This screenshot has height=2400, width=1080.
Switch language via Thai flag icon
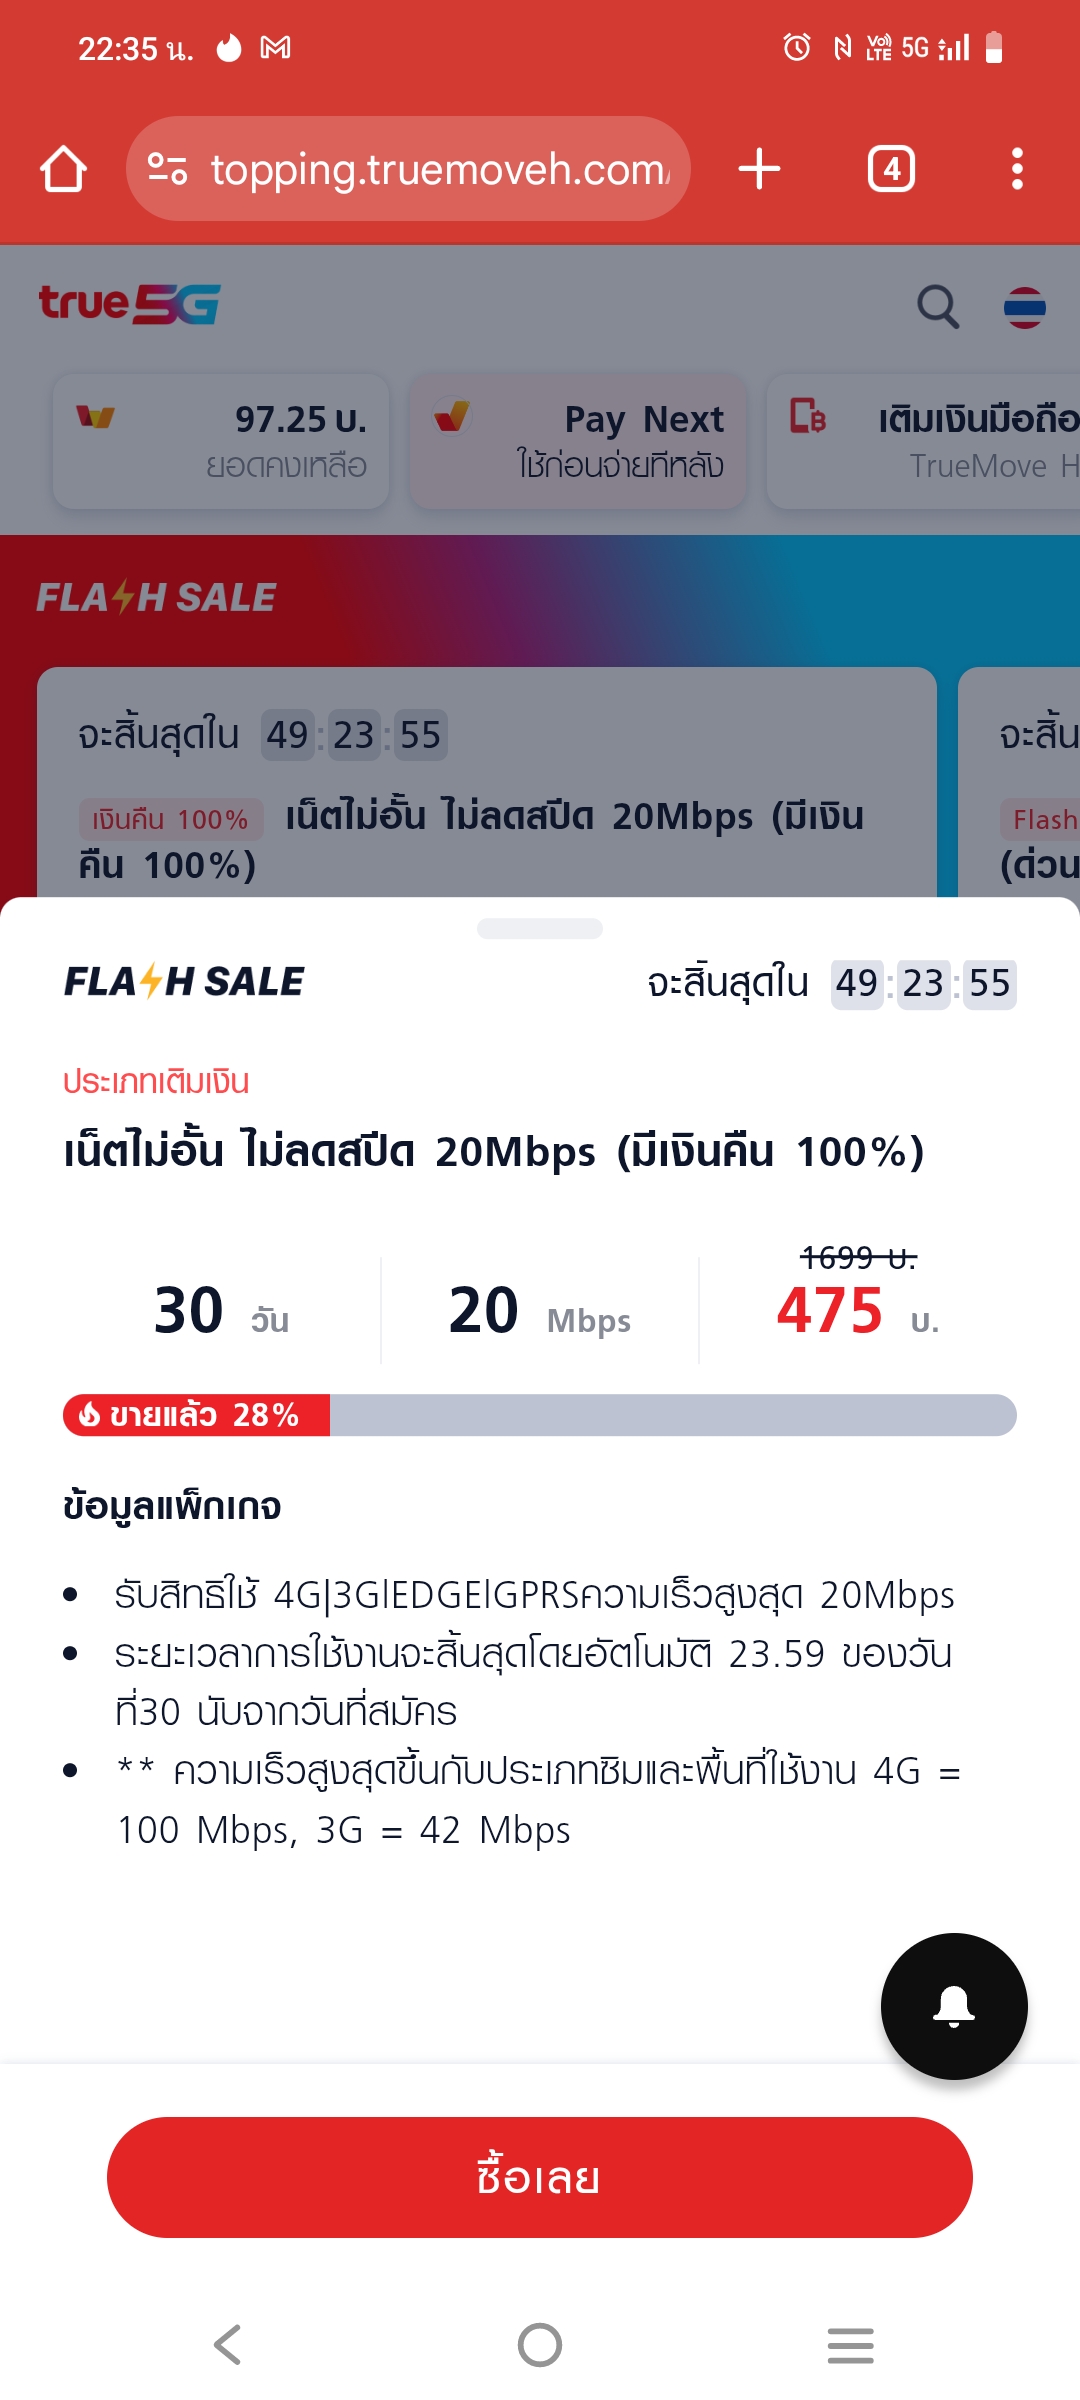point(1025,306)
